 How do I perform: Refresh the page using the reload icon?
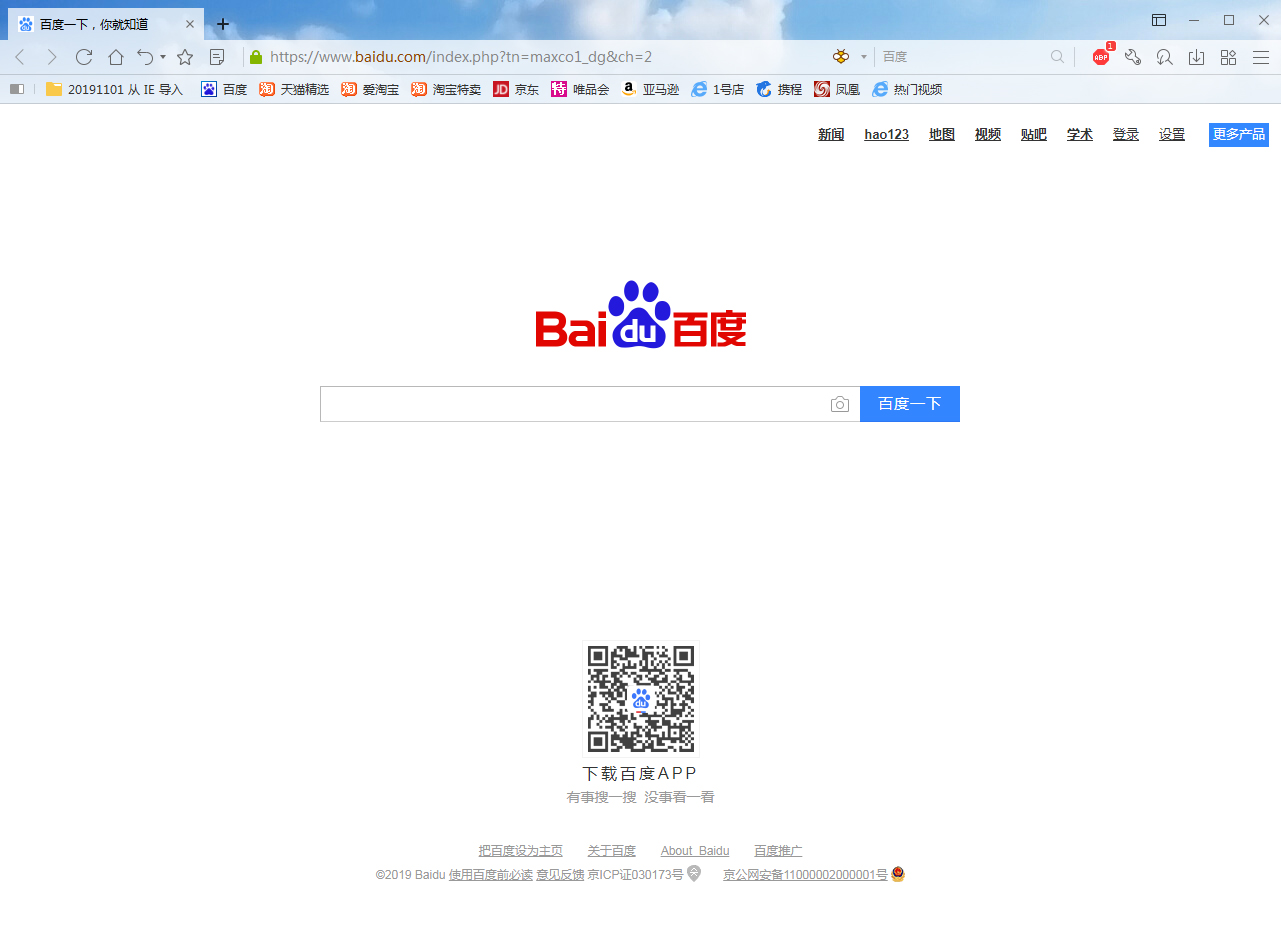tap(84, 57)
